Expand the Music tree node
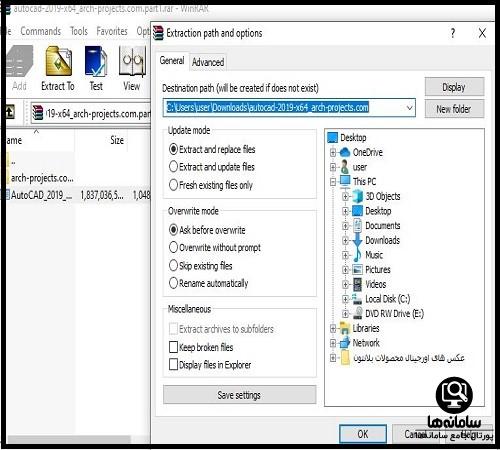 coord(345,255)
